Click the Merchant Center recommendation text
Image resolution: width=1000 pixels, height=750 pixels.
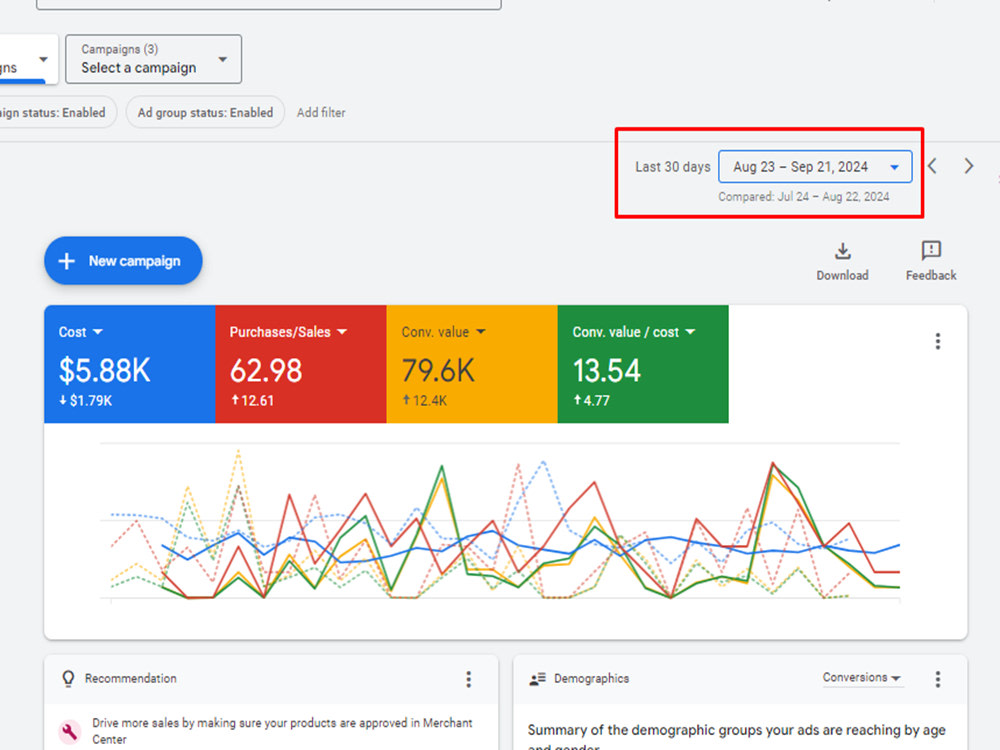tap(283, 731)
